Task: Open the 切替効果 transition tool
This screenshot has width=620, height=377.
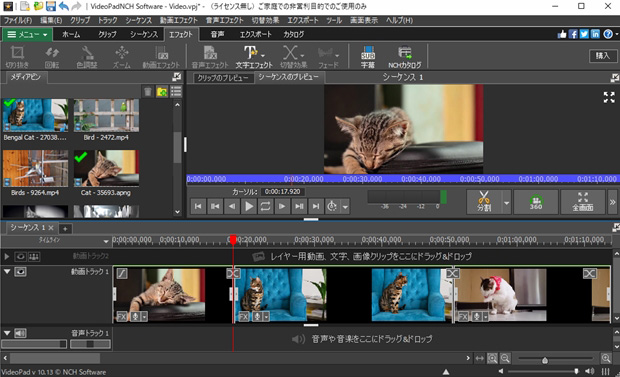Action: point(293,57)
